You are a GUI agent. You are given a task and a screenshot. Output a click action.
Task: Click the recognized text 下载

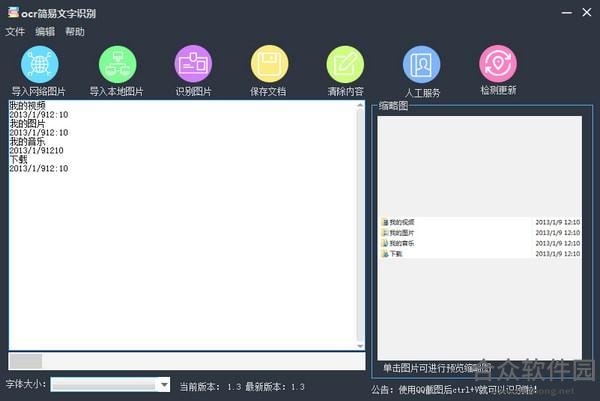pos(18,159)
